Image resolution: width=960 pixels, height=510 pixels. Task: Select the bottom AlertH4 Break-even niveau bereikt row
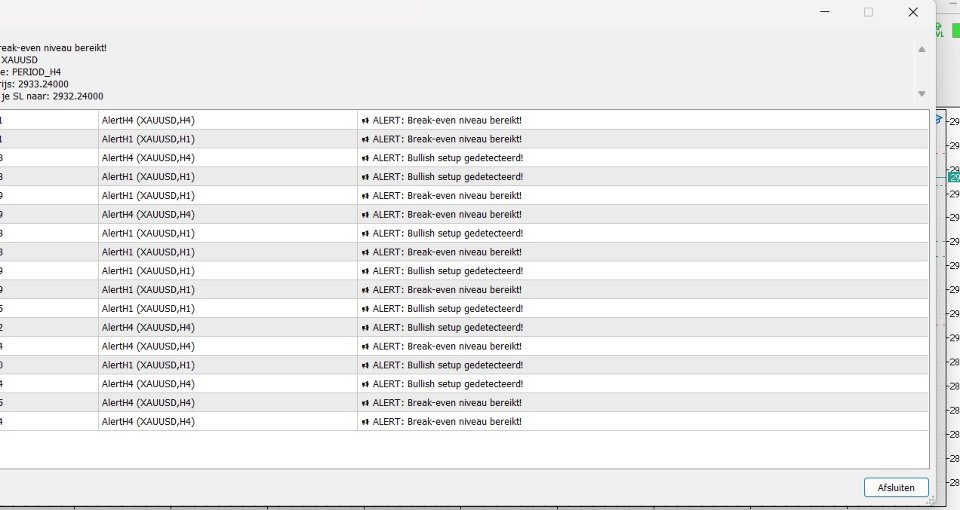pyautogui.click(x=464, y=421)
